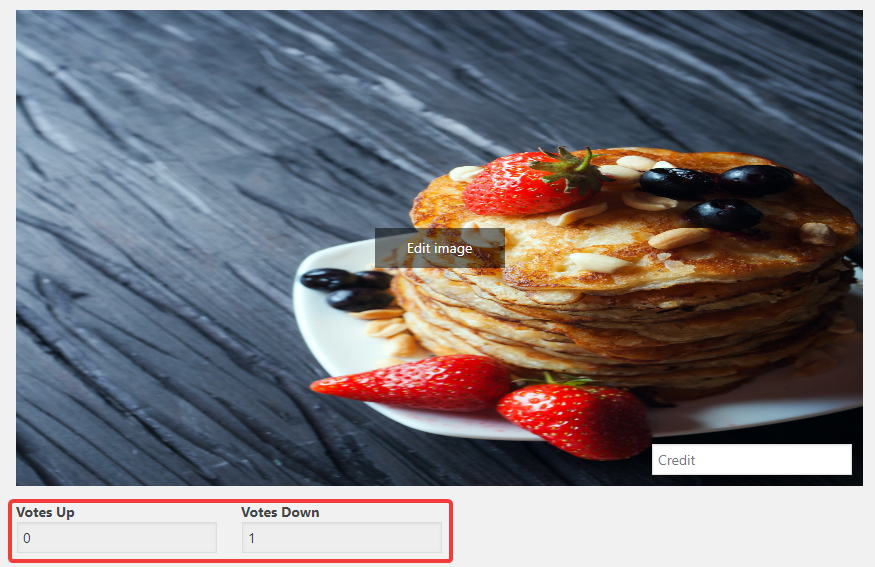Click the blueberries lying on the plate
The width and height of the screenshot is (875, 567).
coord(349,289)
